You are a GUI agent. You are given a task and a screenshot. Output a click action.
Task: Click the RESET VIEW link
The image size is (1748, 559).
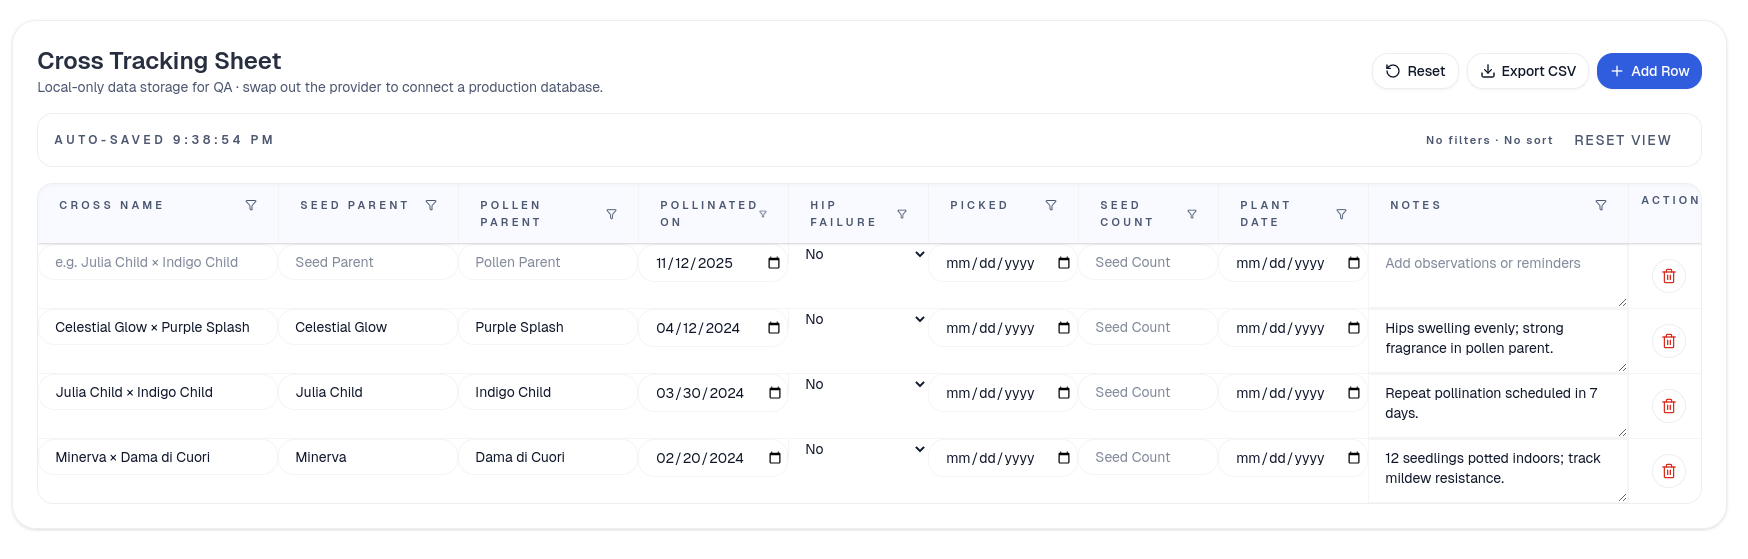pyautogui.click(x=1622, y=140)
